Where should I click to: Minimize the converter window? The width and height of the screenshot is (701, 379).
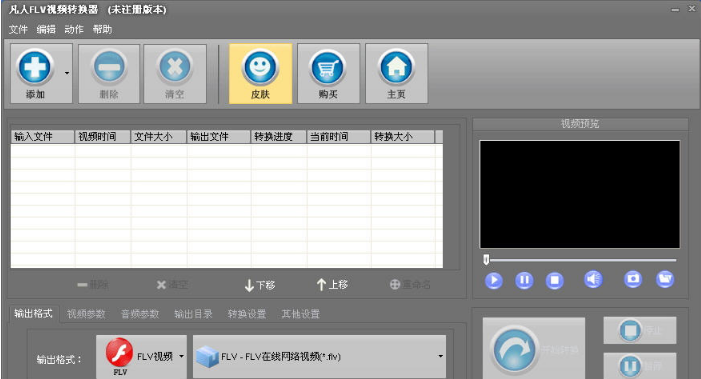[x=675, y=10]
